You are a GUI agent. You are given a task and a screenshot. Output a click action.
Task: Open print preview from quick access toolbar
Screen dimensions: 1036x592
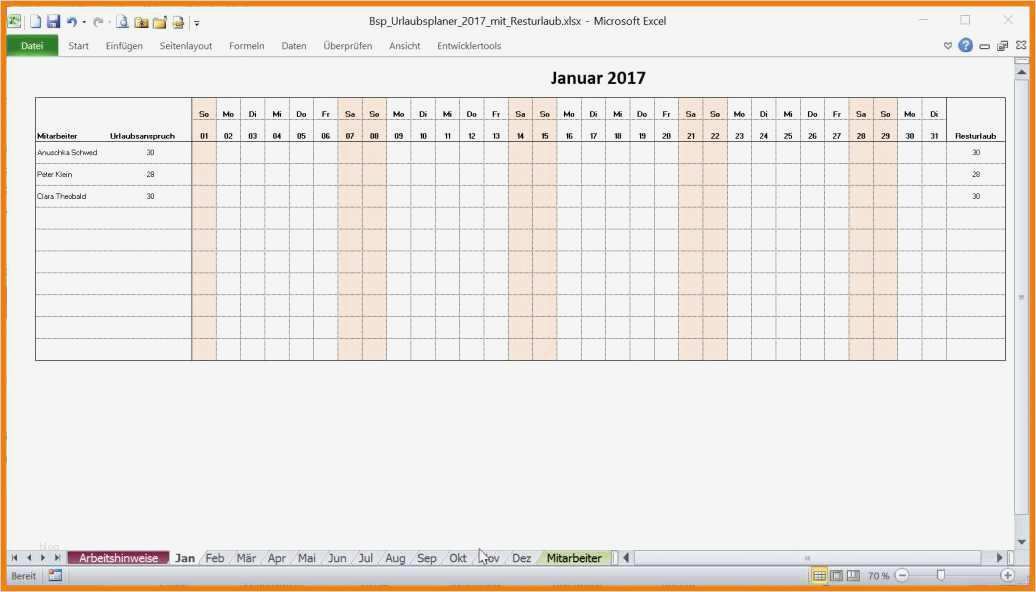(122, 22)
